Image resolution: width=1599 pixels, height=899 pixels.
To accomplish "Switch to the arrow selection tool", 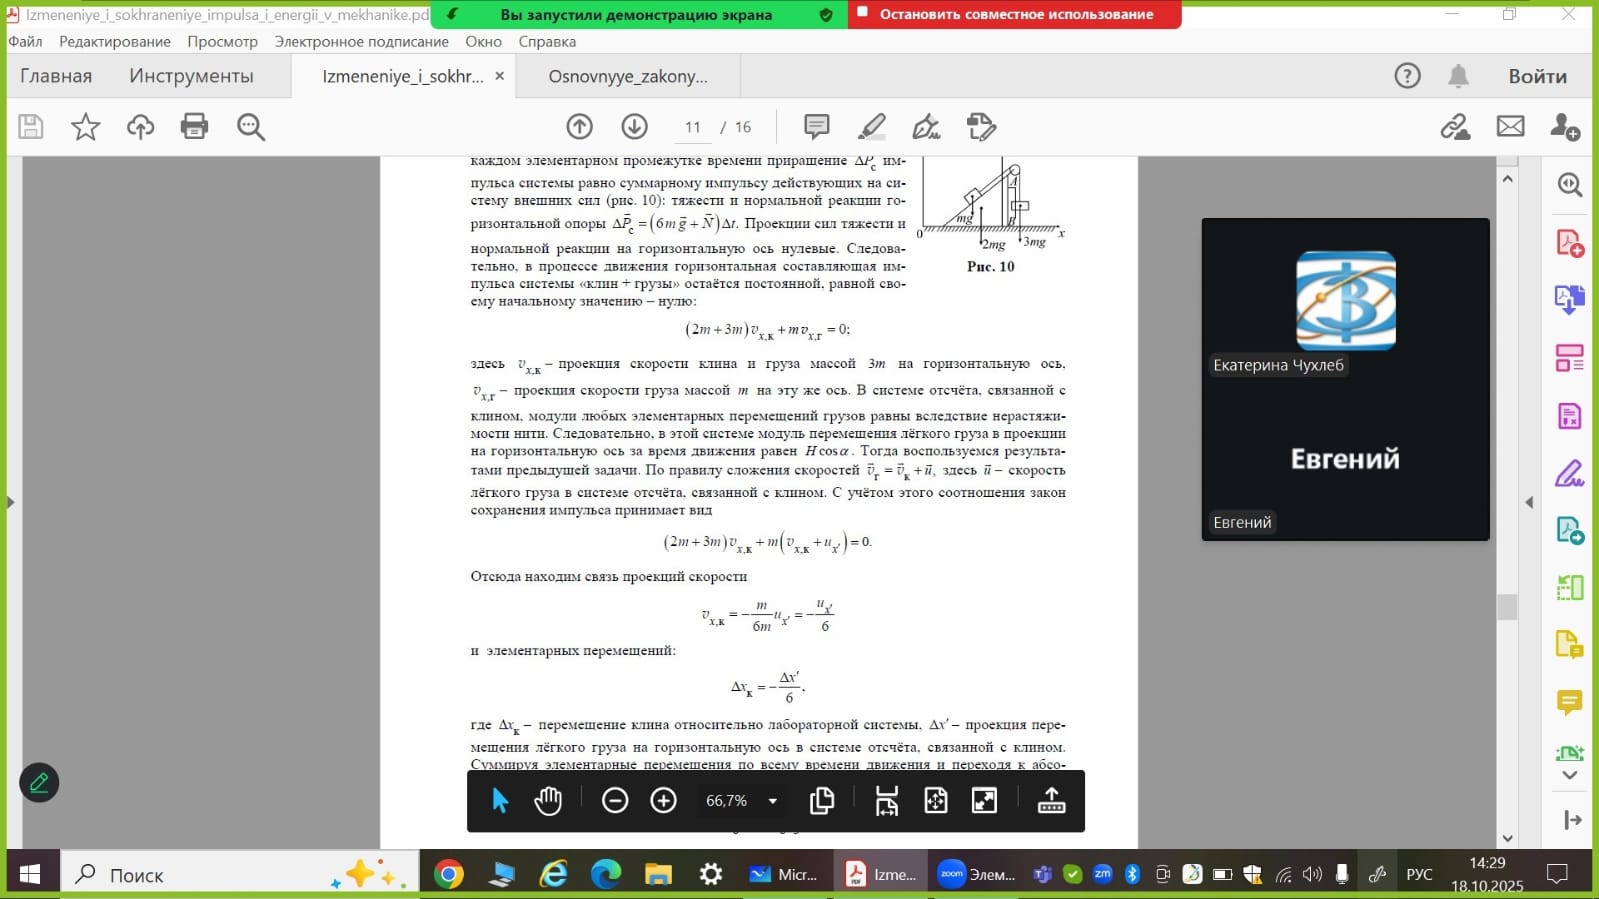I will [x=500, y=801].
